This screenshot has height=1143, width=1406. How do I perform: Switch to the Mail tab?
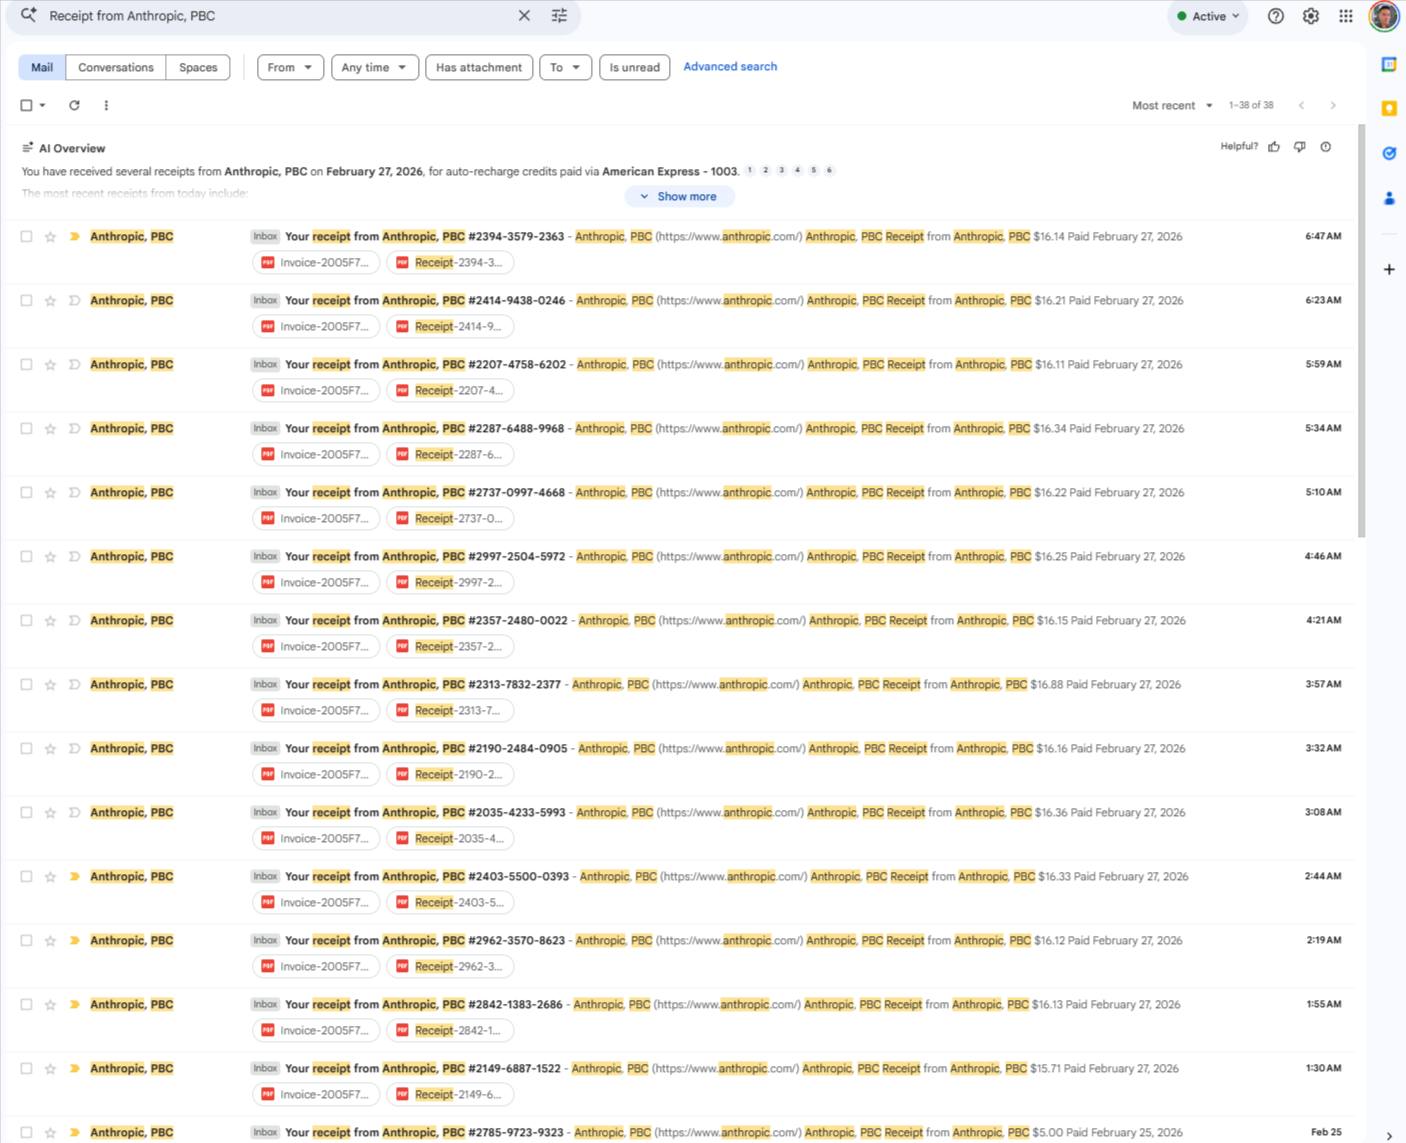(x=42, y=67)
